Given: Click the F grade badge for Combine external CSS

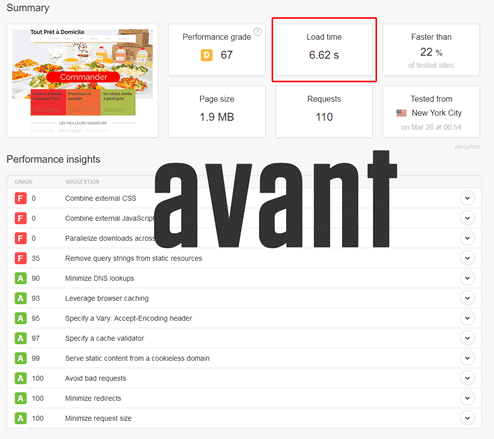Looking at the screenshot, I should tap(21, 198).
